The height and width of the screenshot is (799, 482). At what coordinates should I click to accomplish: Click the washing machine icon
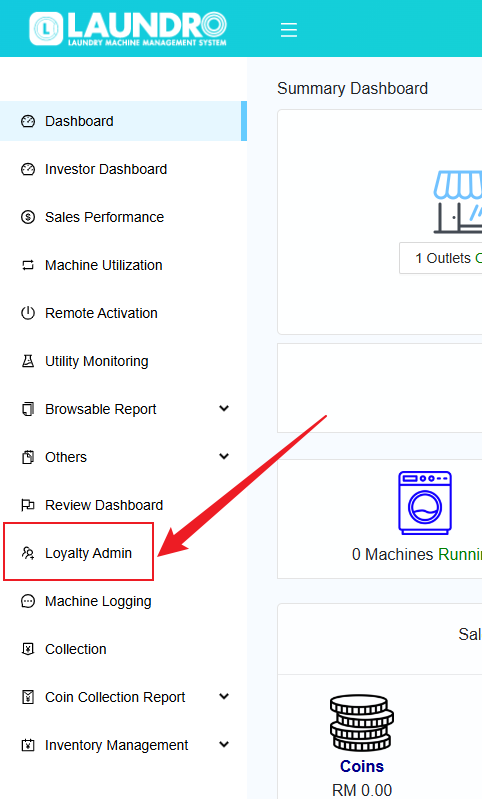[x=425, y=503]
